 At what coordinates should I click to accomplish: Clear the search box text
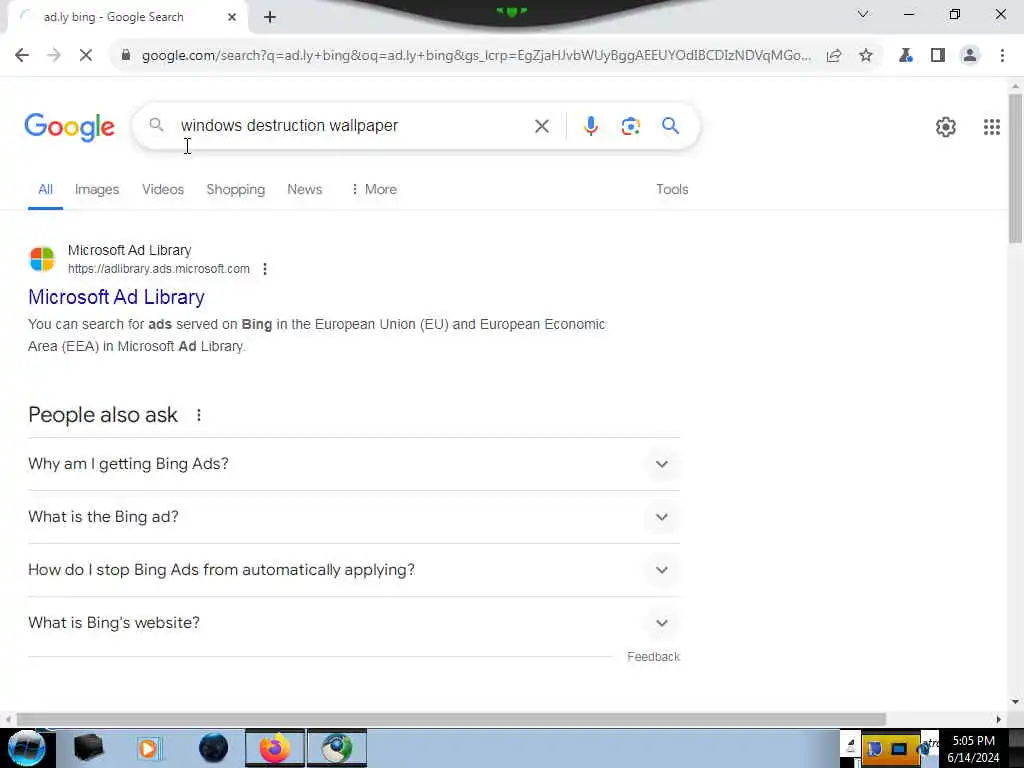(x=541, y=125)
